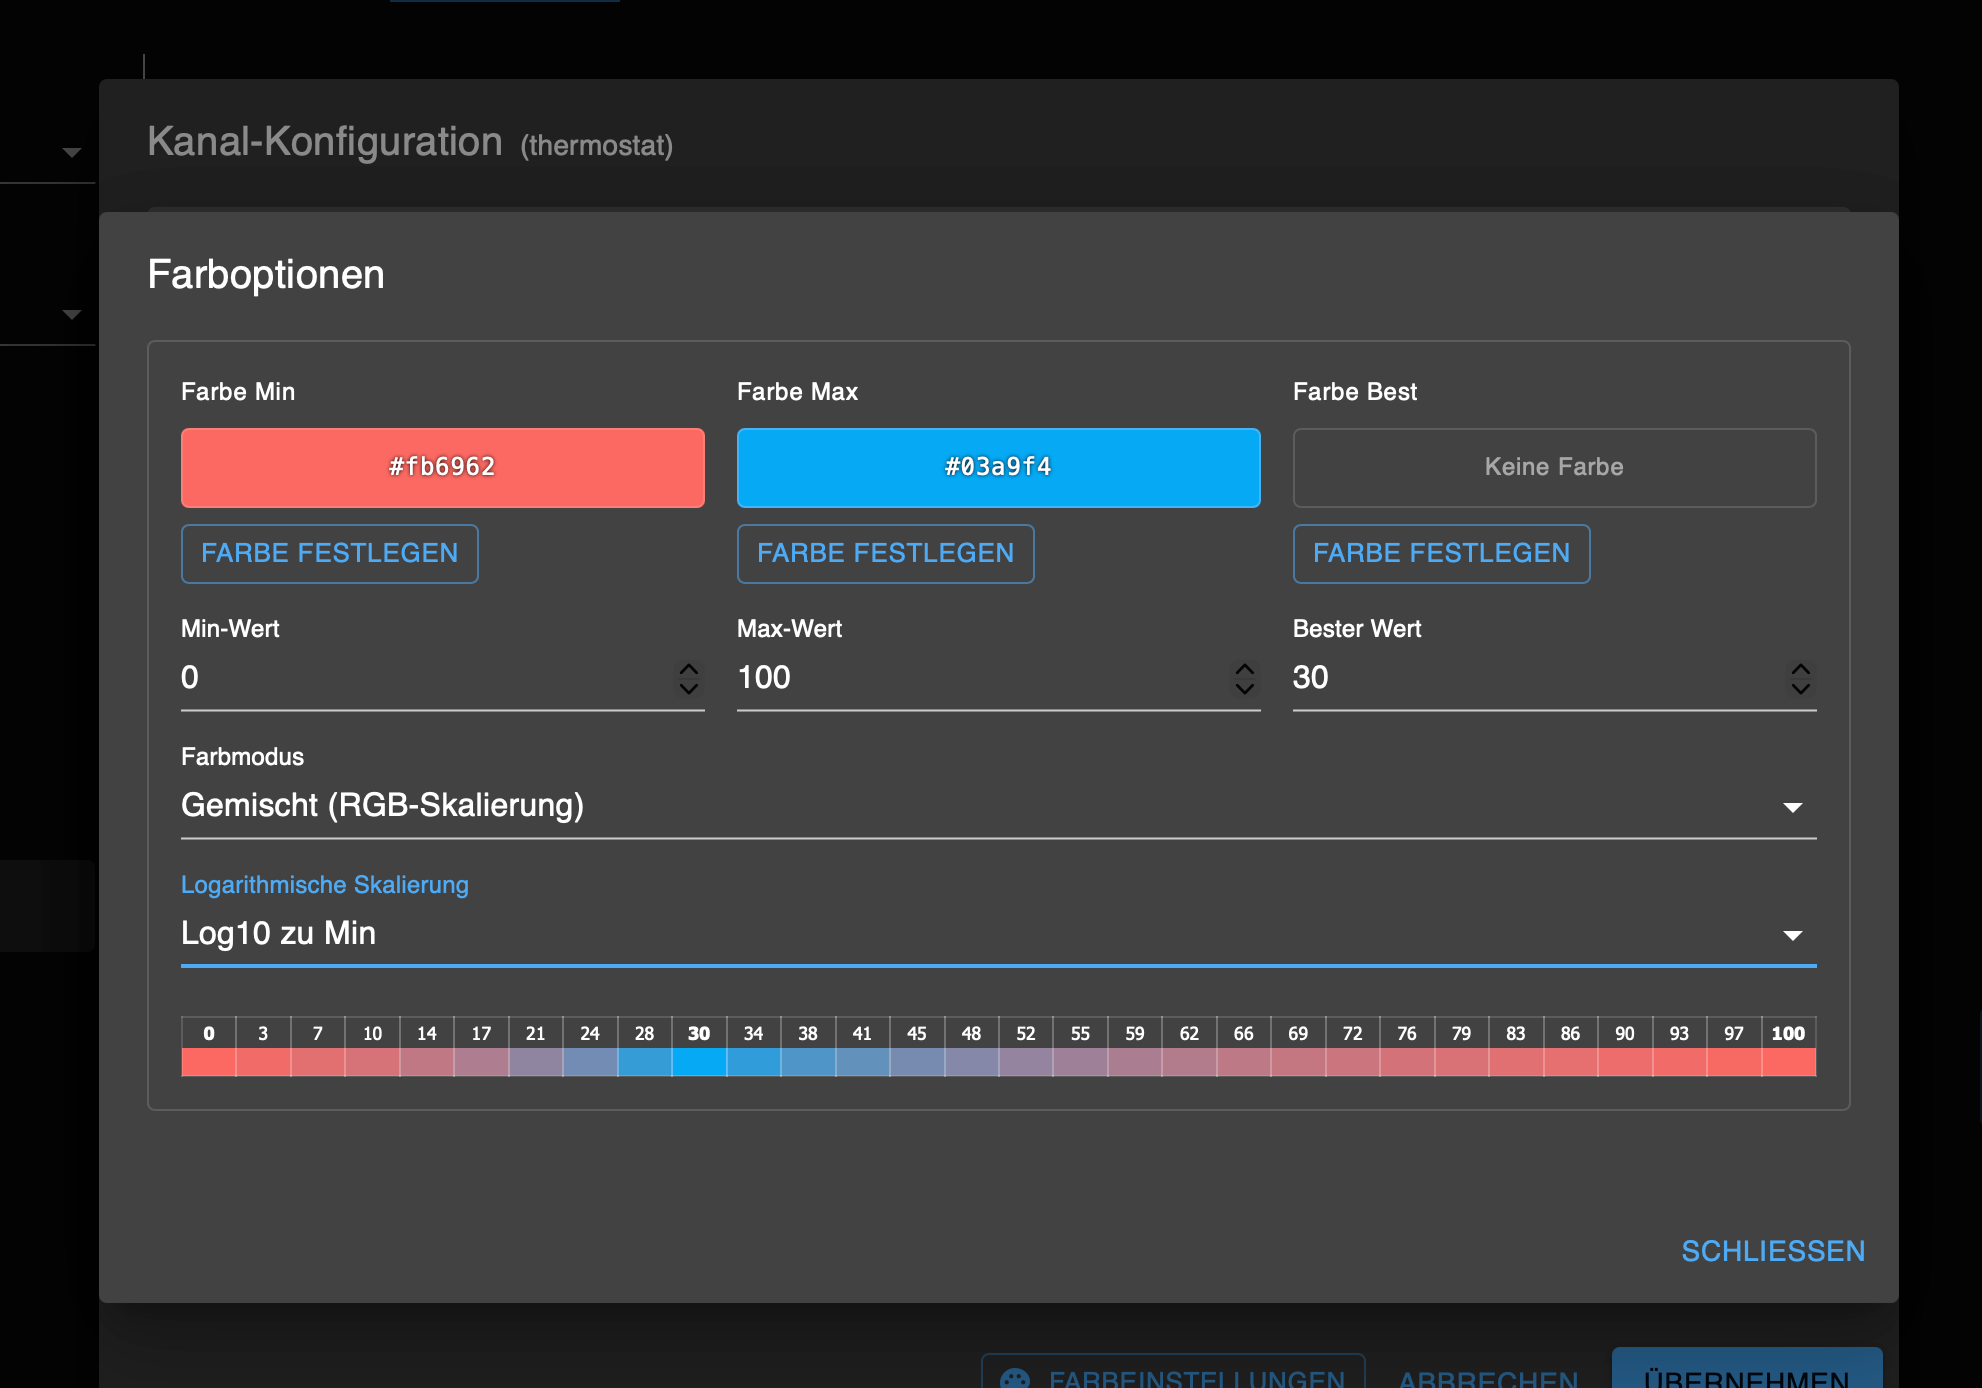
Task: Expand the upper left sidebar dropdown arrow
Action: pos(71,153)
